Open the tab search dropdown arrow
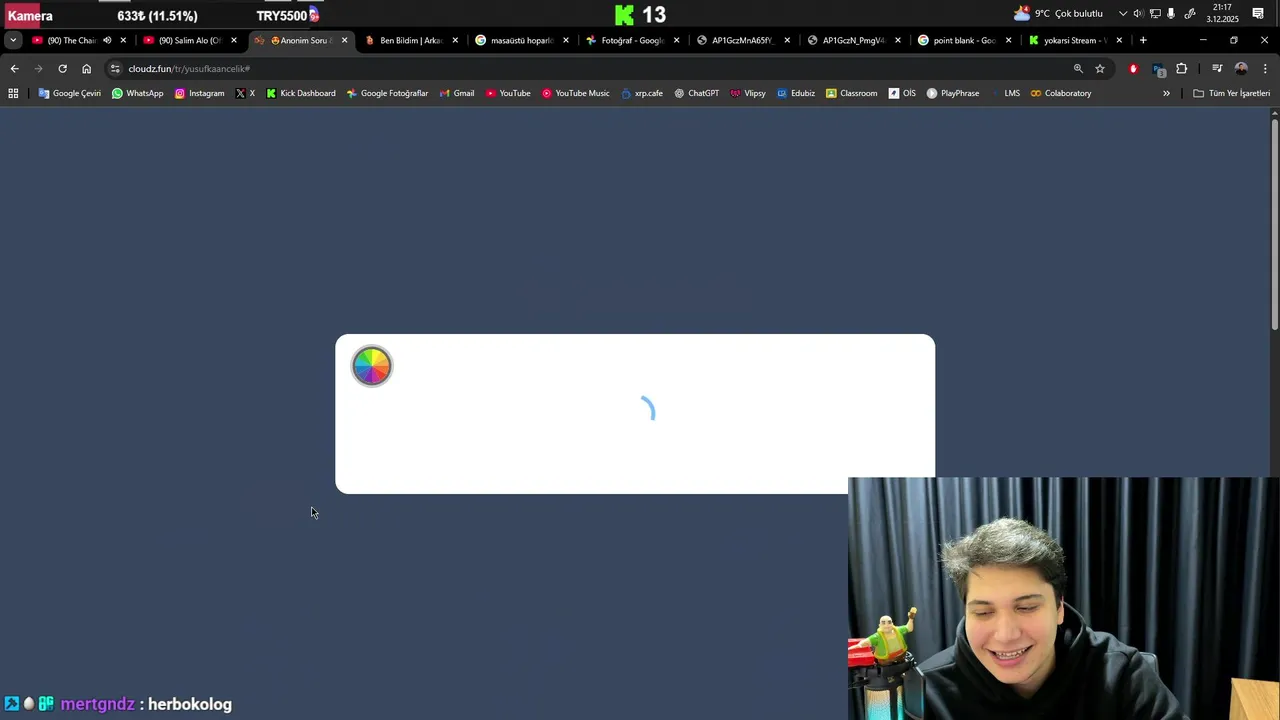 pyautogui.click(x=13, y=40)
